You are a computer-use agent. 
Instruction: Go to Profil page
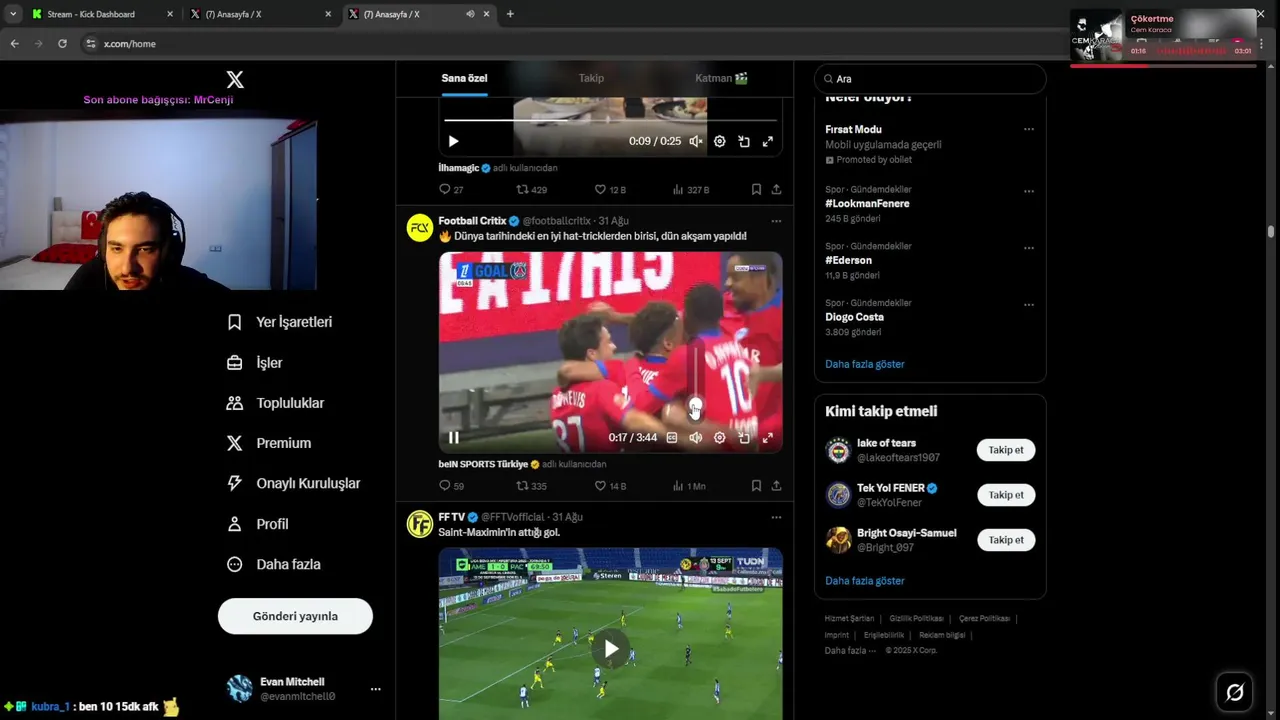pyautogui.click(x=258, y=524)
